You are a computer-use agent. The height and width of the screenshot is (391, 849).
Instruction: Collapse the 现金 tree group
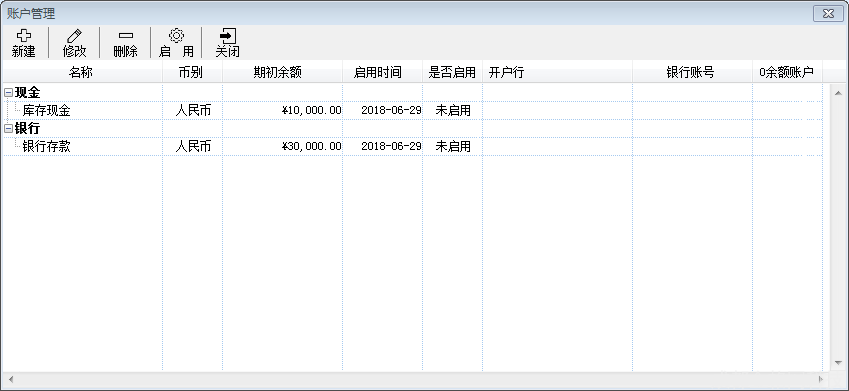(8, 93)
